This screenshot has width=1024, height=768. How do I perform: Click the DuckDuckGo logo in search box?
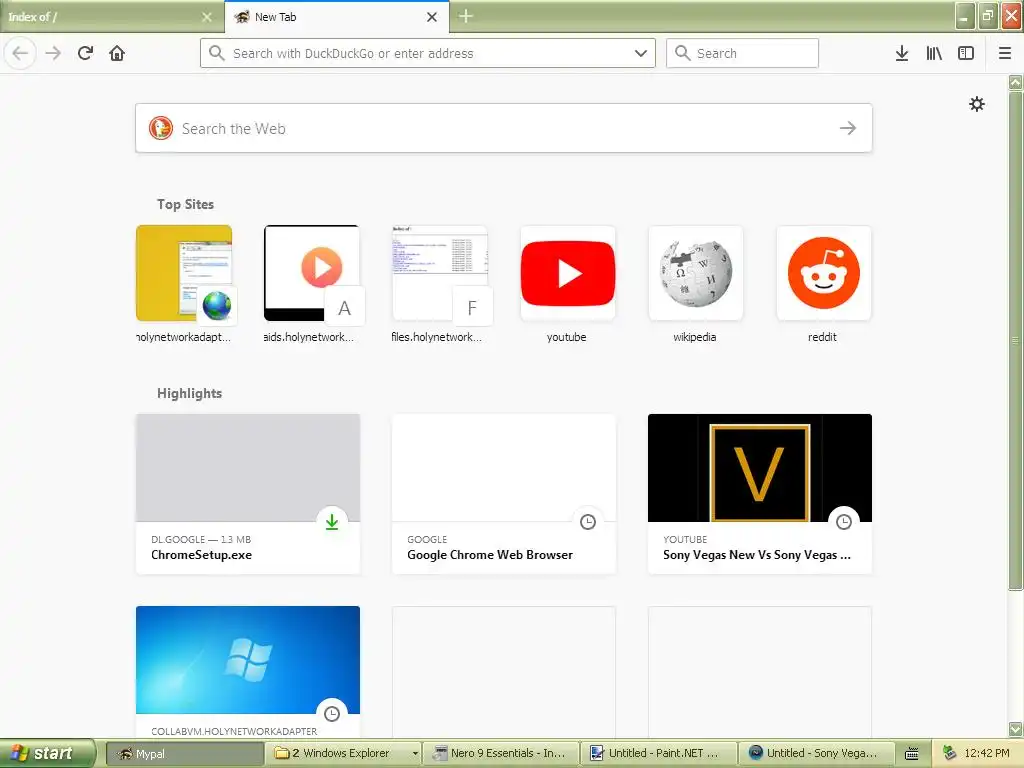161,128
